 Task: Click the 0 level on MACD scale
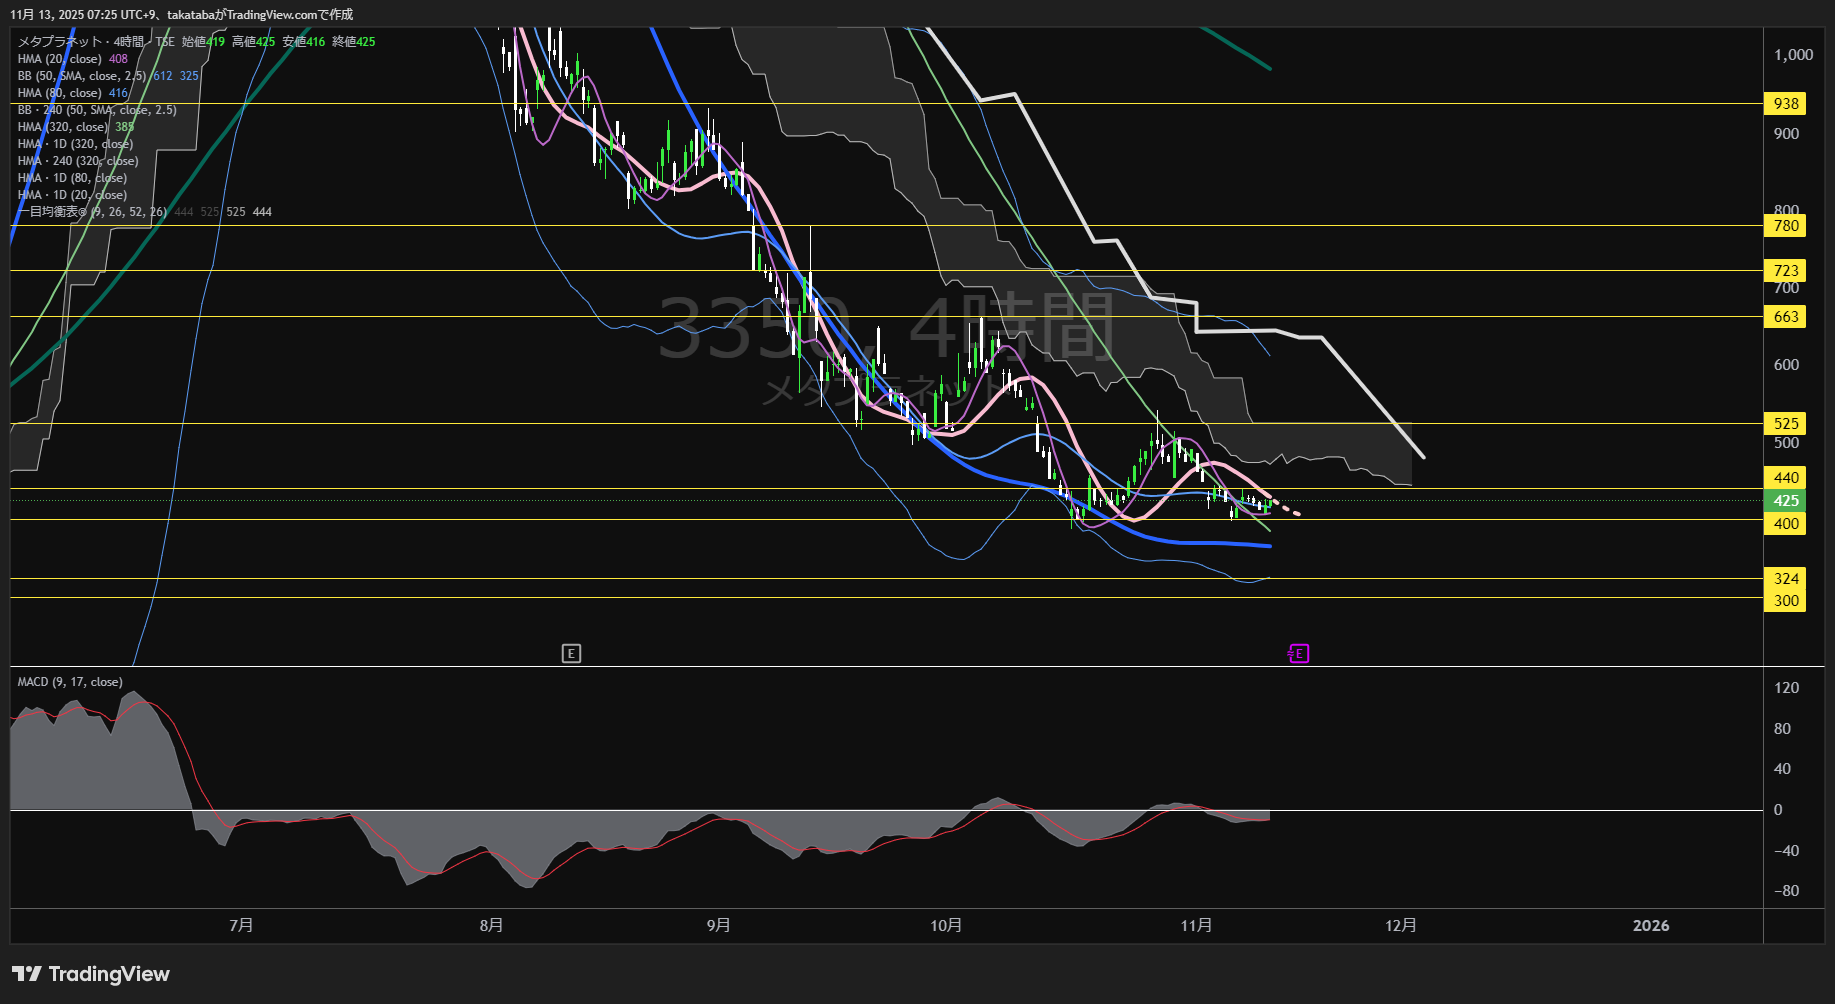[1777, 810]
